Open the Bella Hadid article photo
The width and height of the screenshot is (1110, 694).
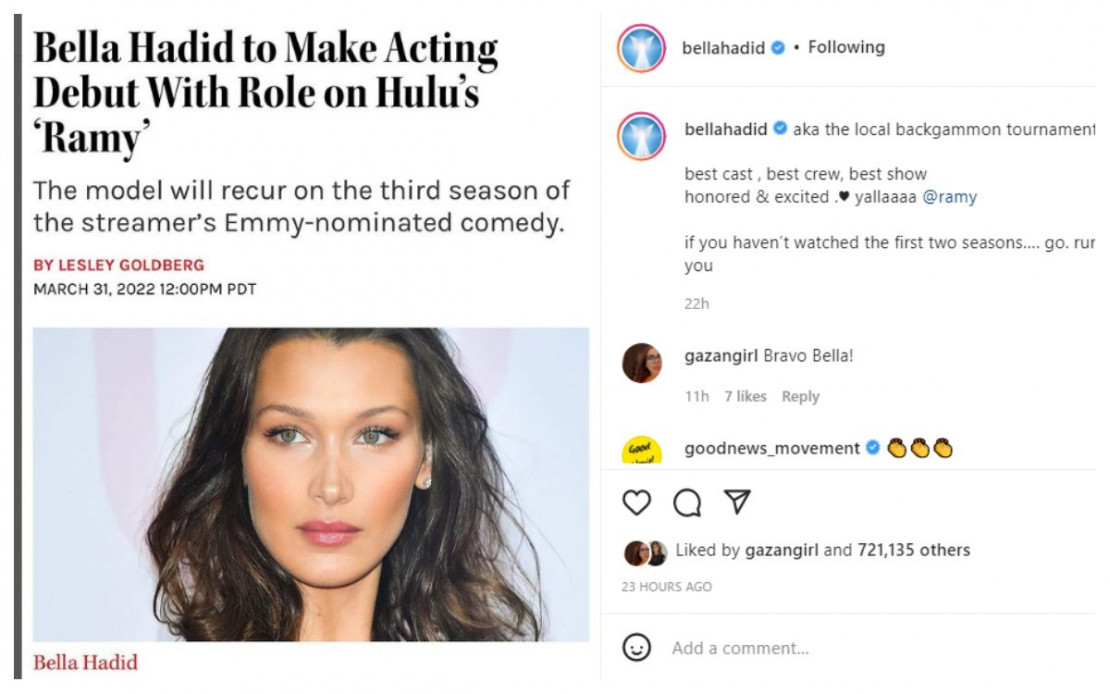[x=311, y=484]
